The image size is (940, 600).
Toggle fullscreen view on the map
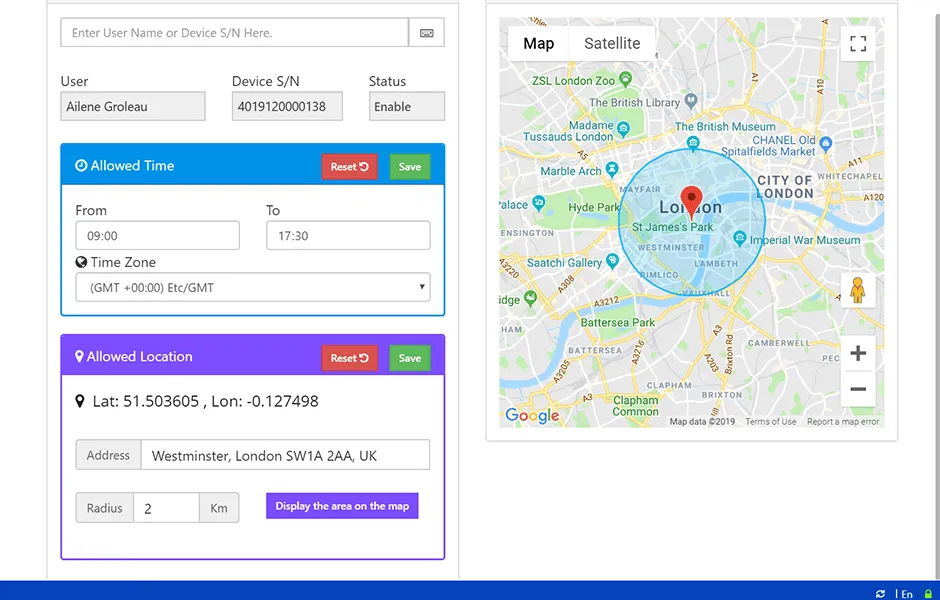(857, 43)
